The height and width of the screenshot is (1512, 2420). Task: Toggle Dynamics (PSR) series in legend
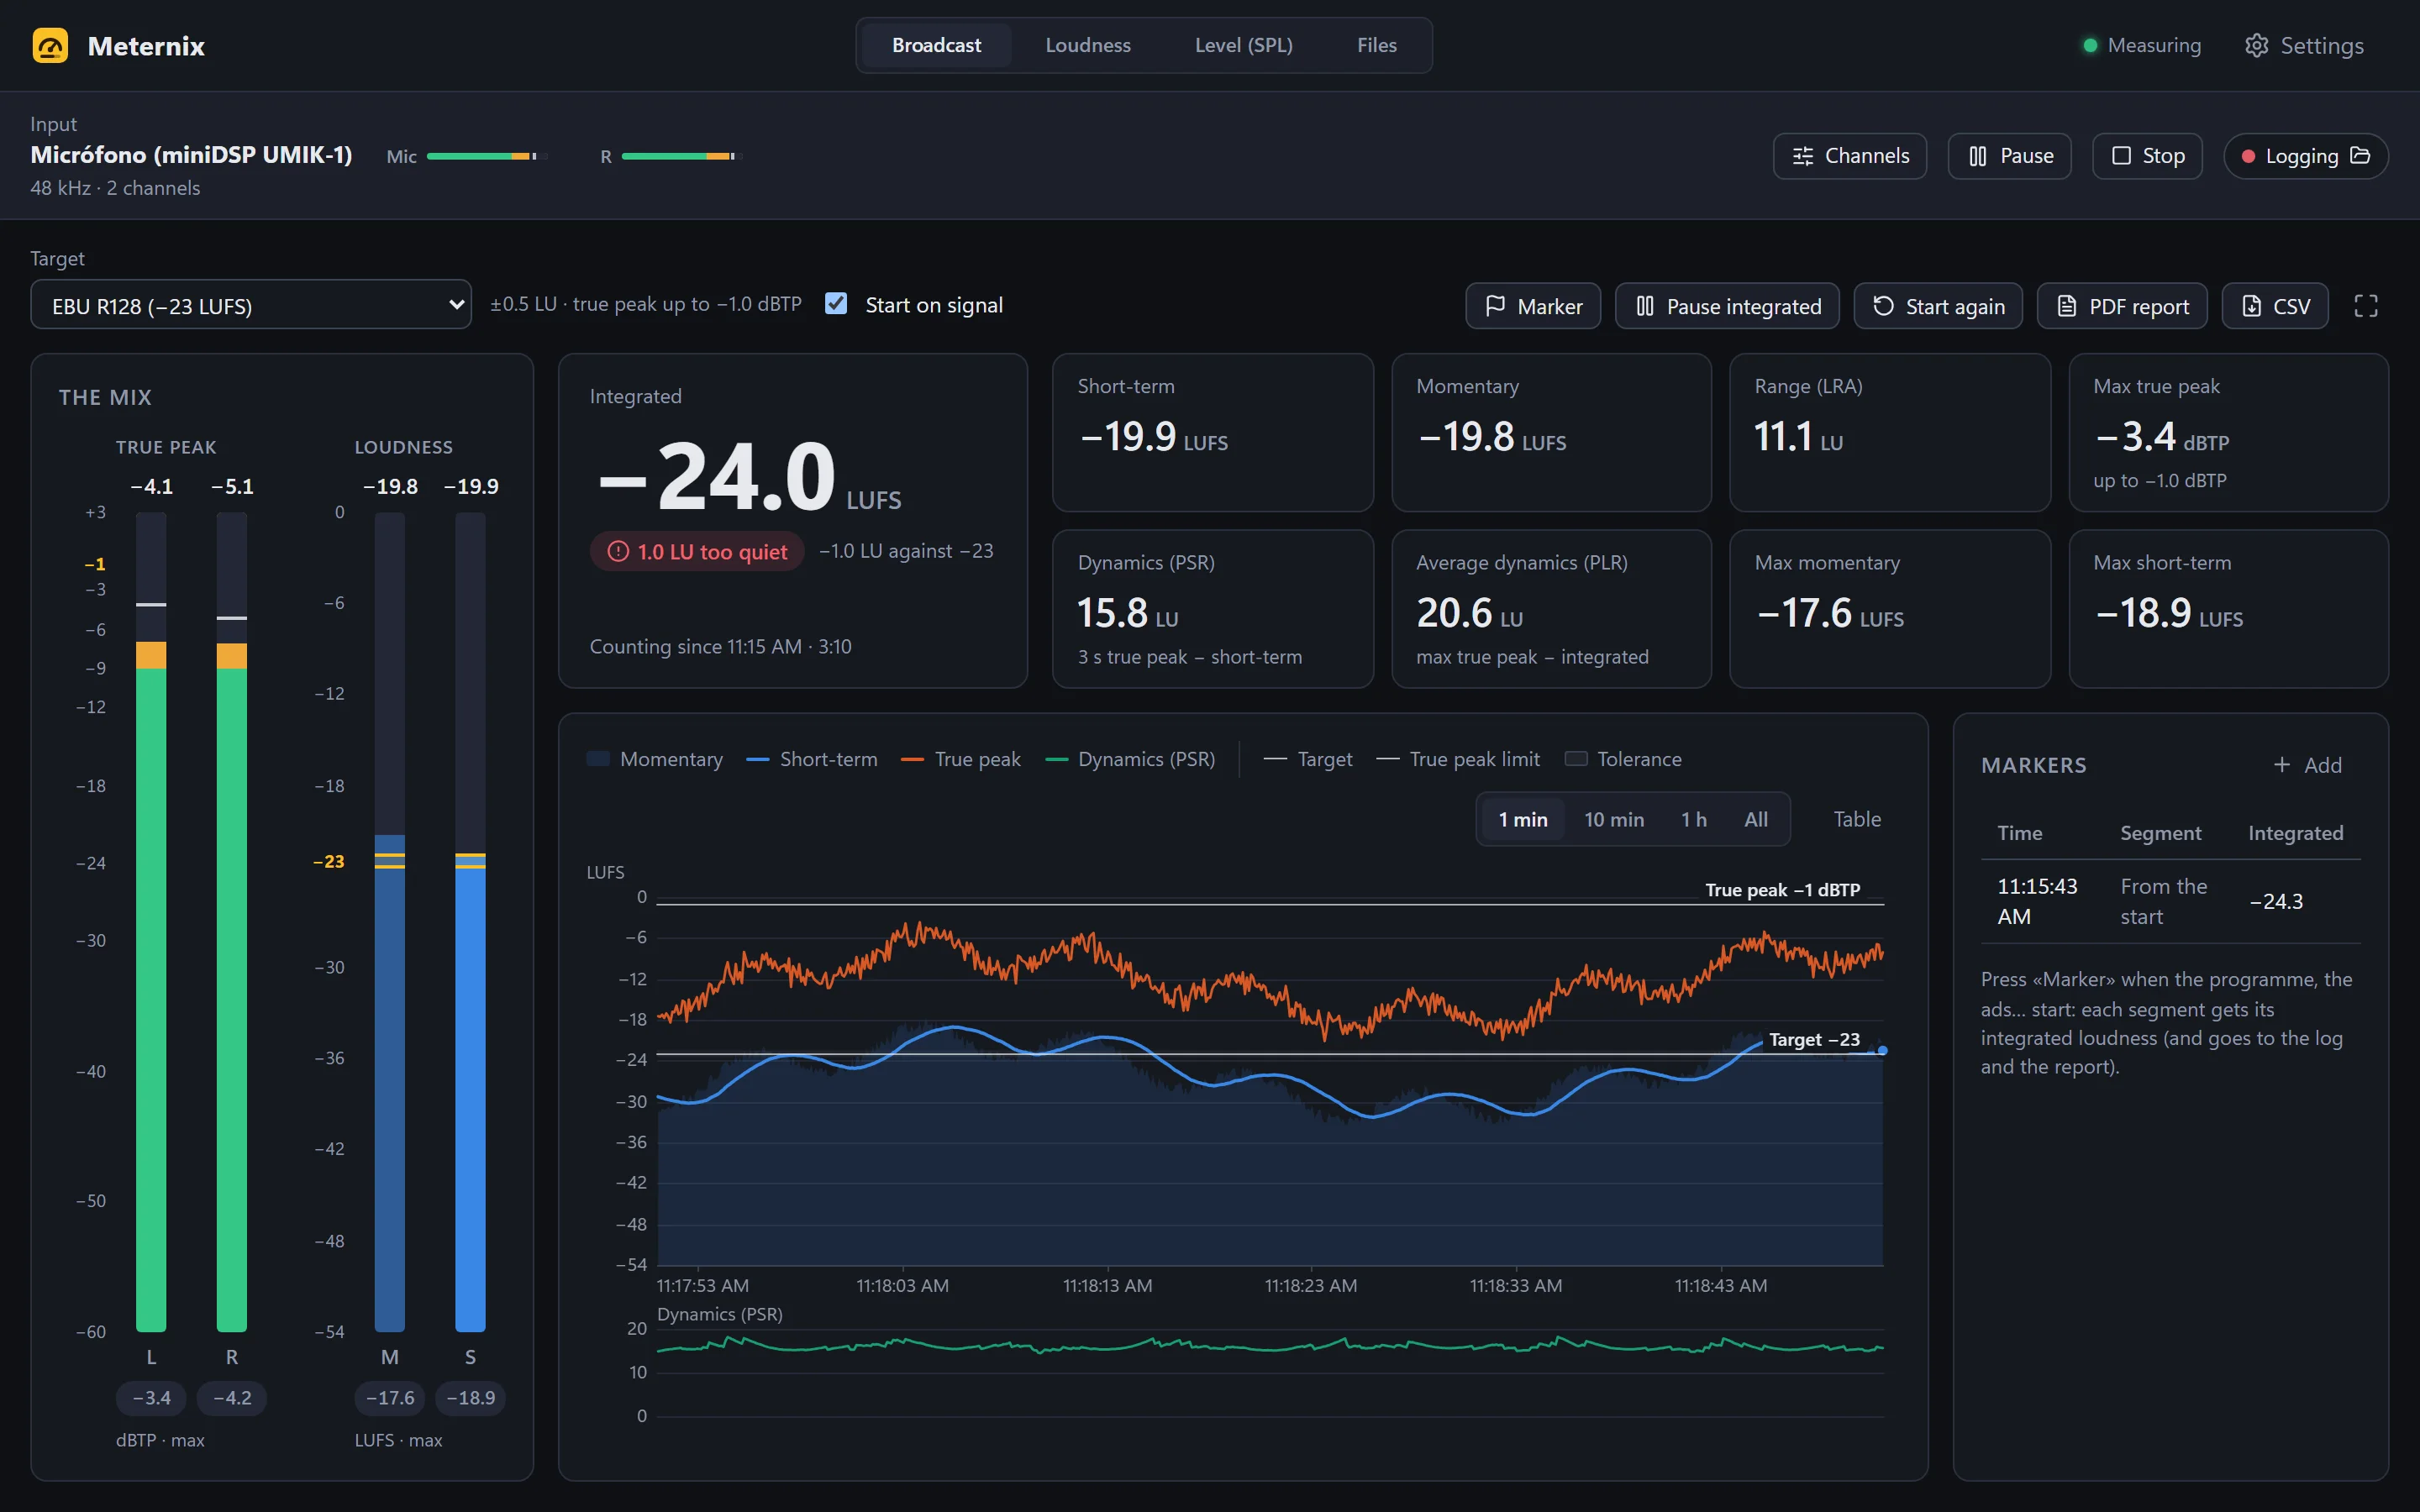pyautogui.click(x=1130, y=759)
